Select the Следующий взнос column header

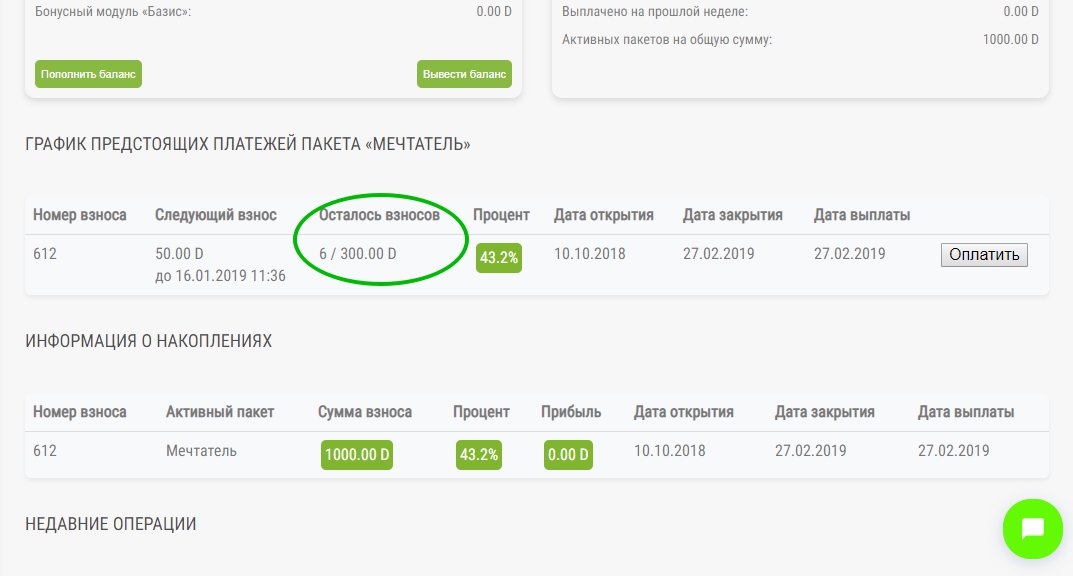(216, 215)
